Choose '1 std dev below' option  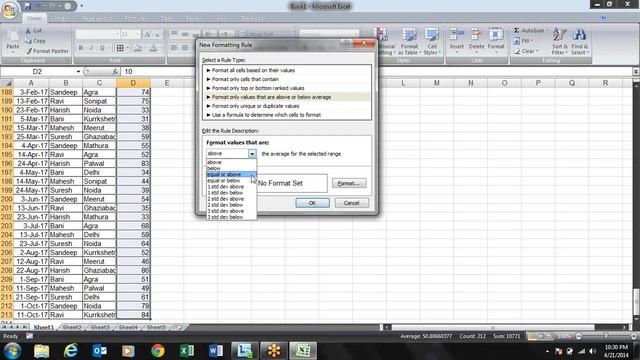tap(231, 193)
